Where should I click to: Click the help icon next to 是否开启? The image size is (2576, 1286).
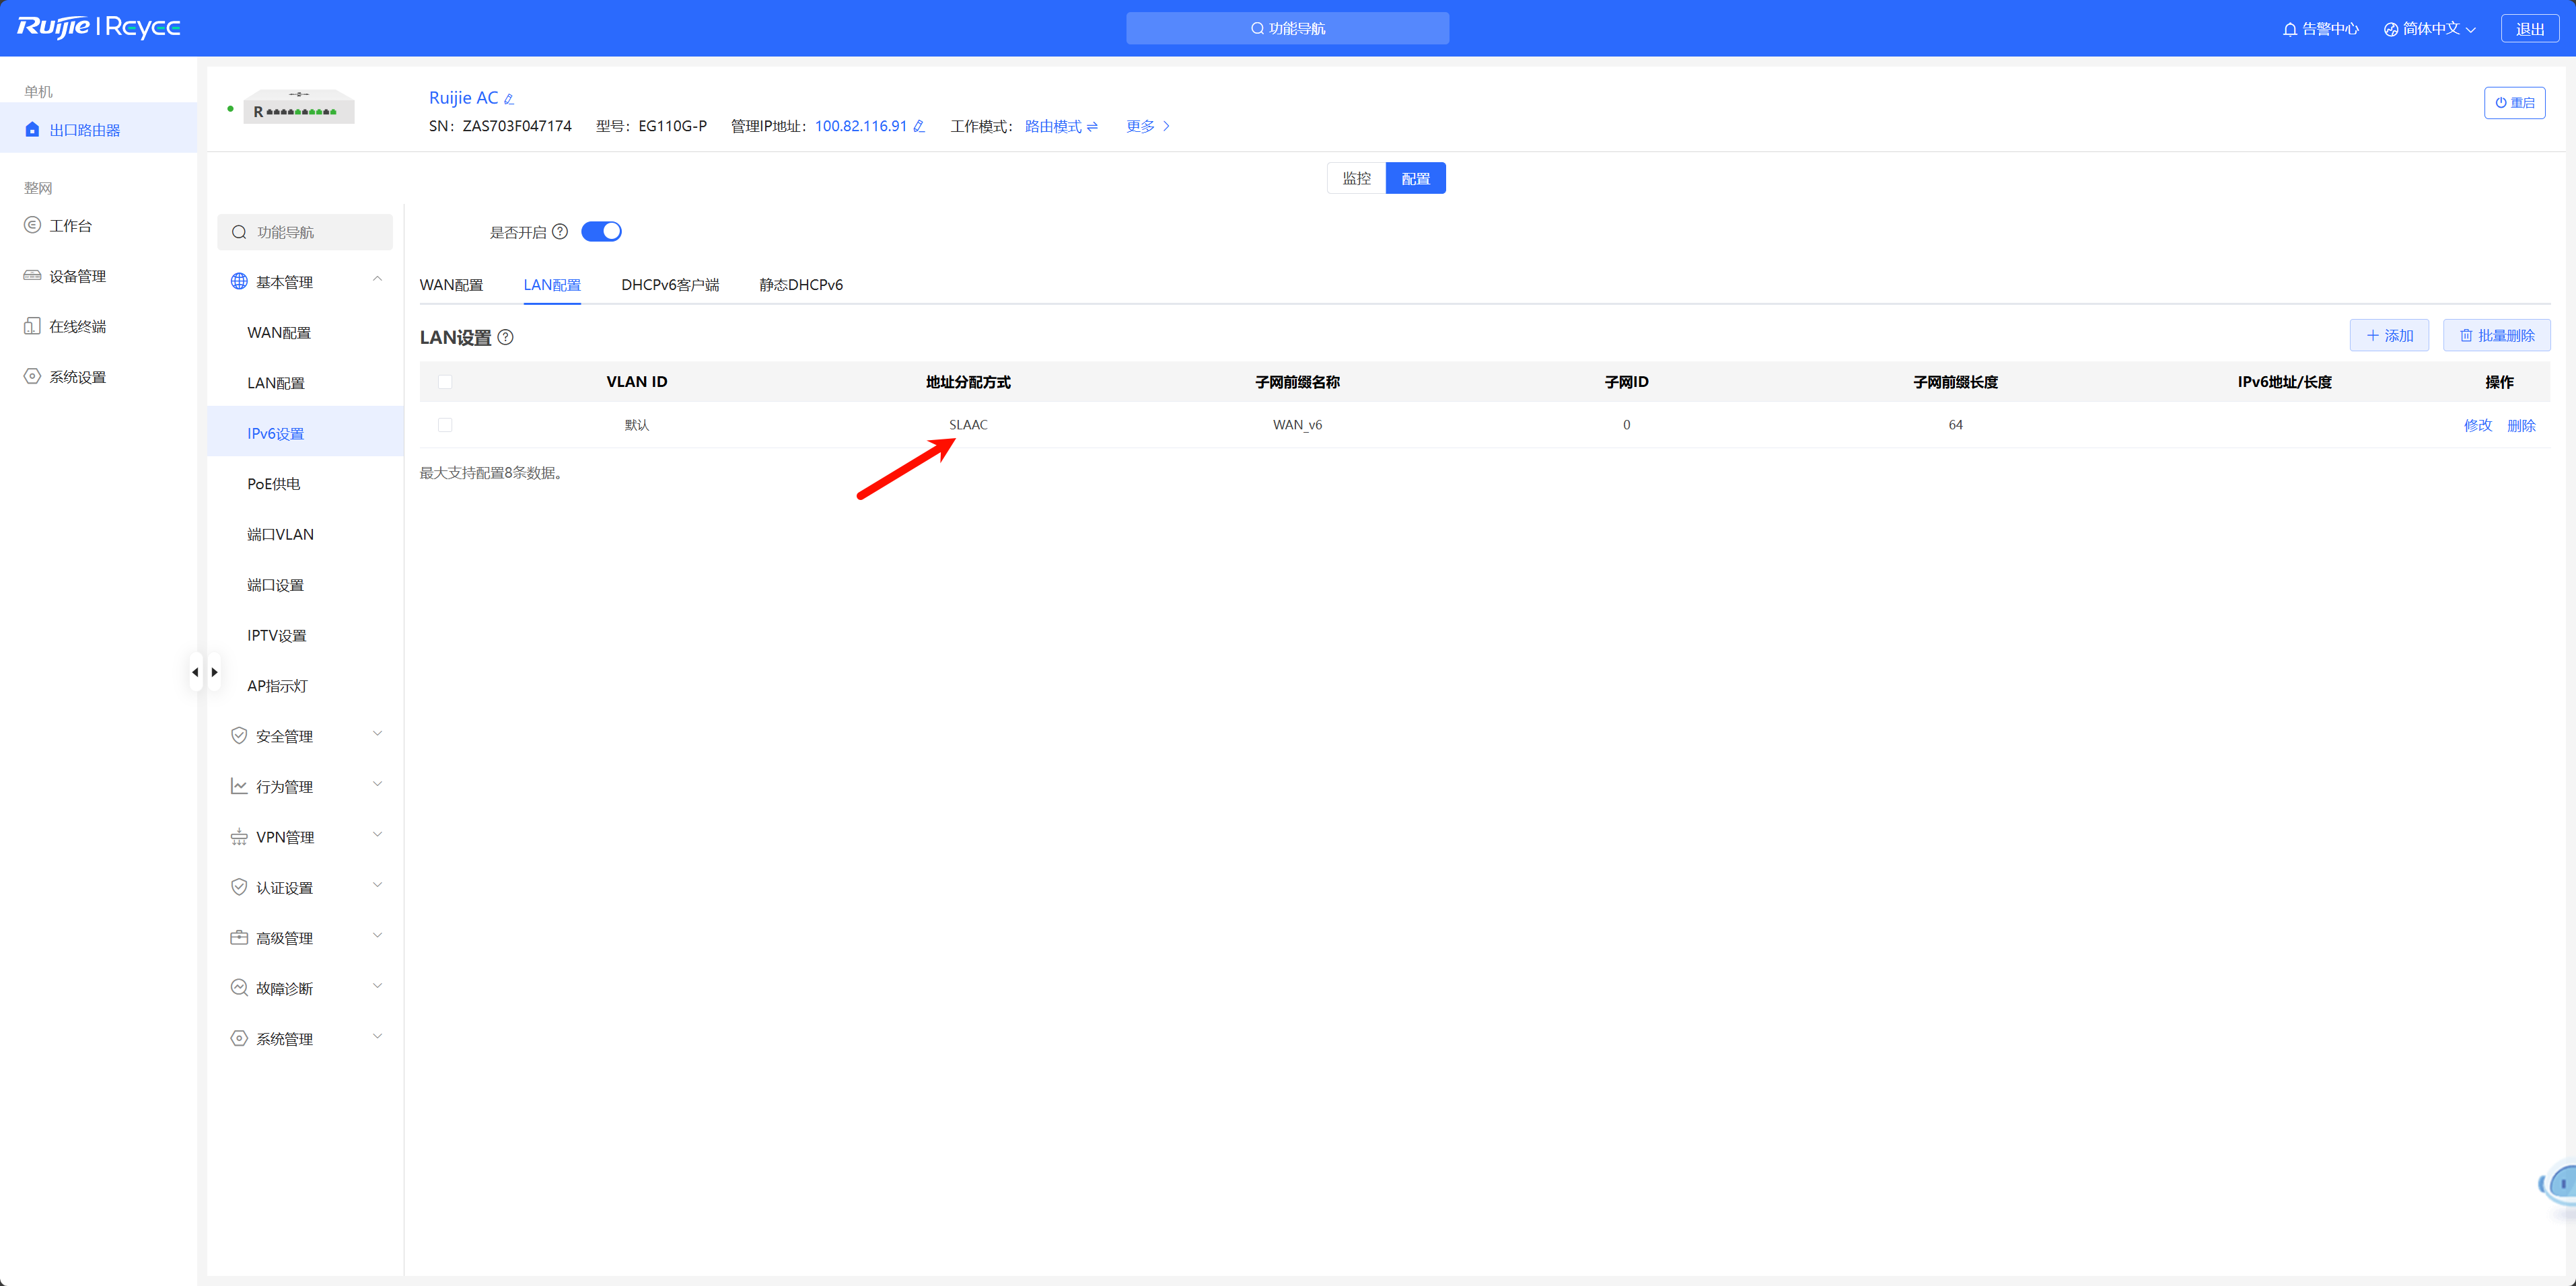(560, 232)
